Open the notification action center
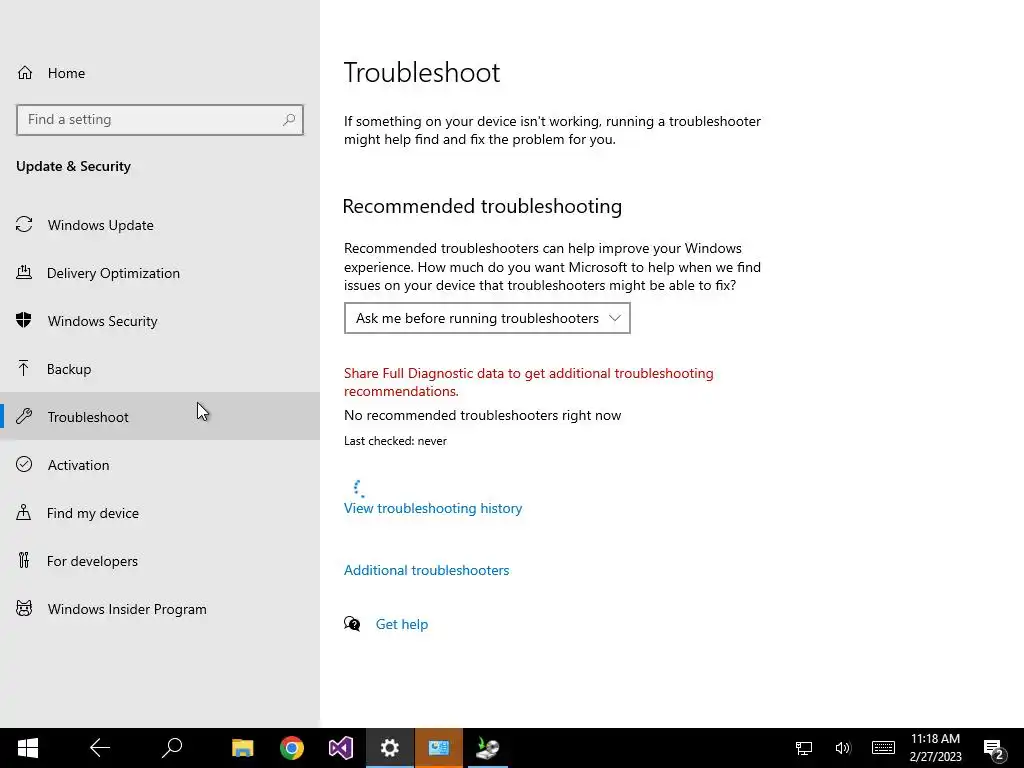Image resolution: width=1024 pixels, height=768 pixels. pyautogui.click(x=993, y=749)
